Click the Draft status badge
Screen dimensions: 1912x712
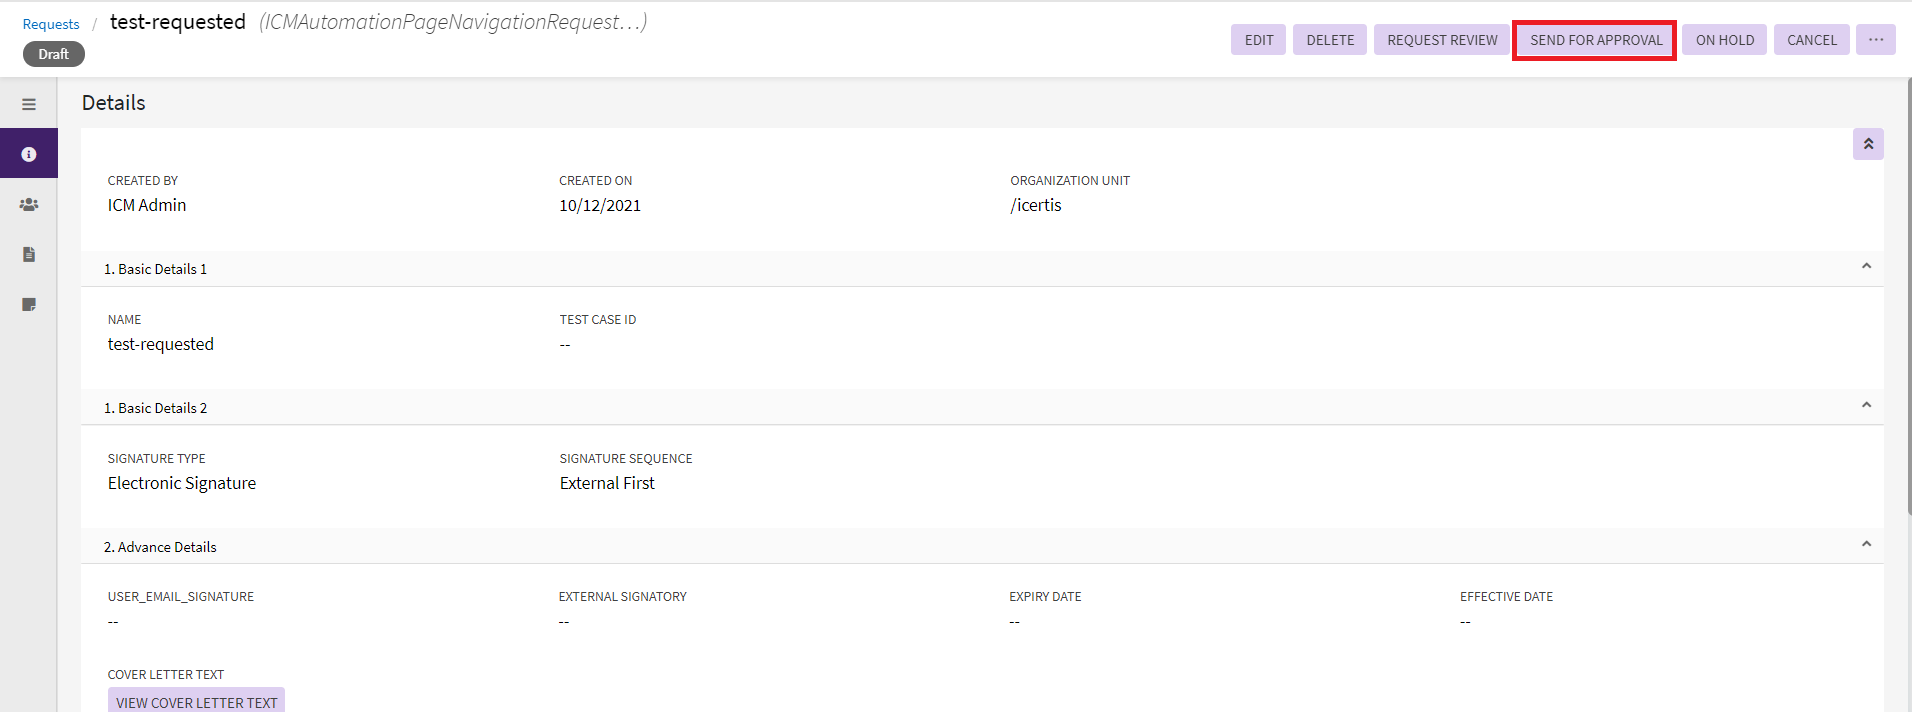coord(54,54)
